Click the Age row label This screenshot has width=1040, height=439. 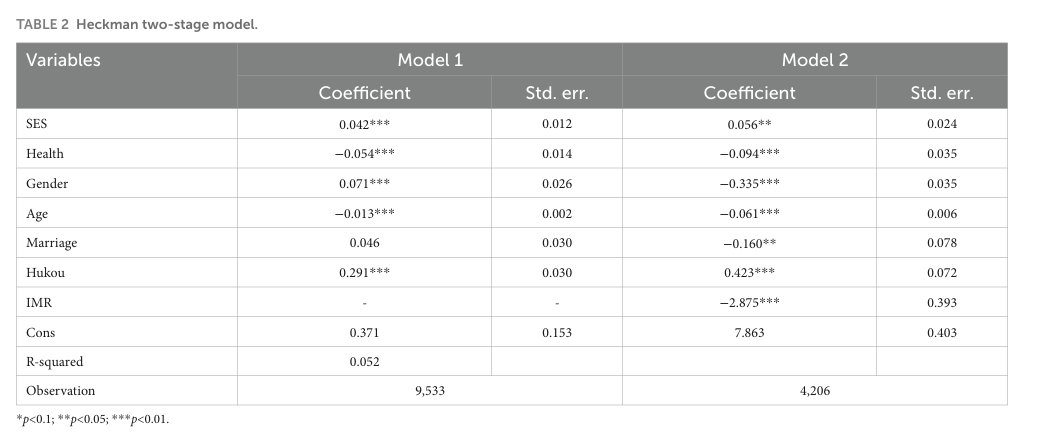(37, 214)
